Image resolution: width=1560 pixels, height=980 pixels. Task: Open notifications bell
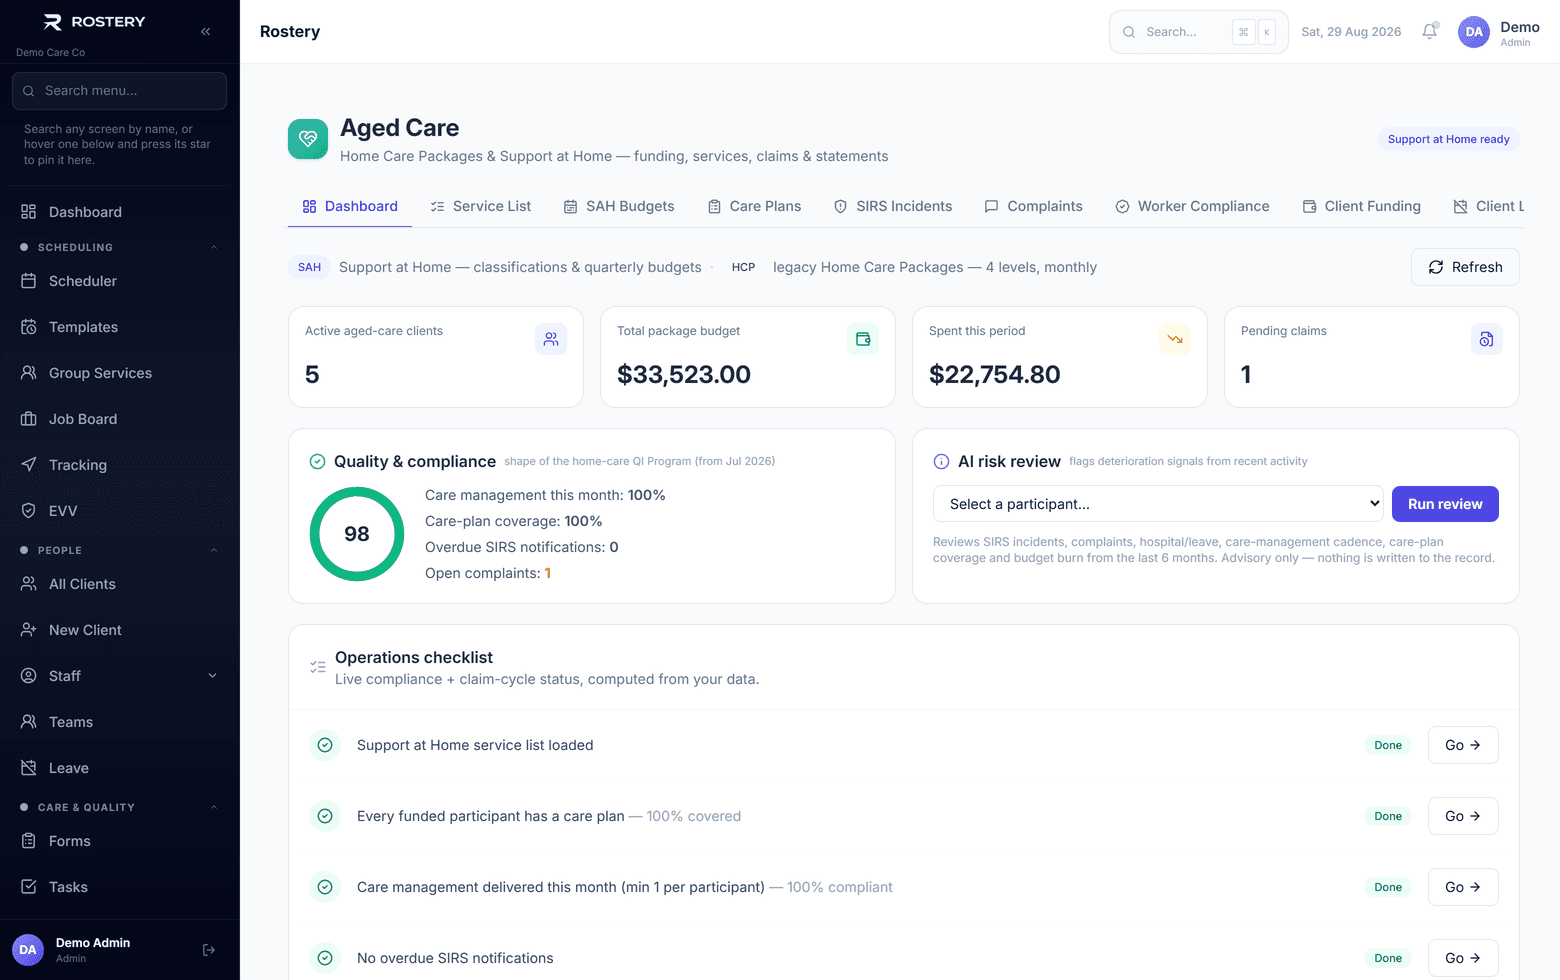[1430, 31]
